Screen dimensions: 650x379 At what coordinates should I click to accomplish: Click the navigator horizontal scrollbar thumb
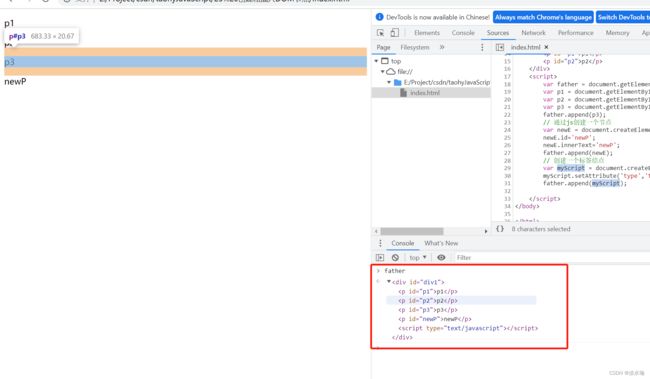tap(412, 231)
